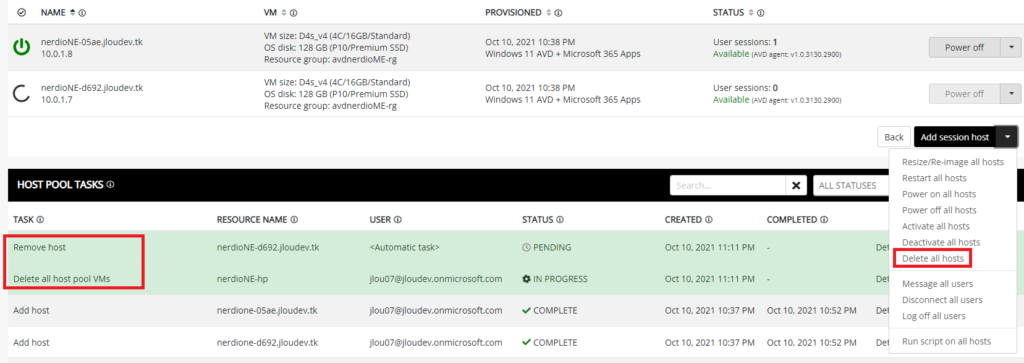Expand dropdown arrow next to Add session host
The image size is (1024, 363).
point(1008,137)
